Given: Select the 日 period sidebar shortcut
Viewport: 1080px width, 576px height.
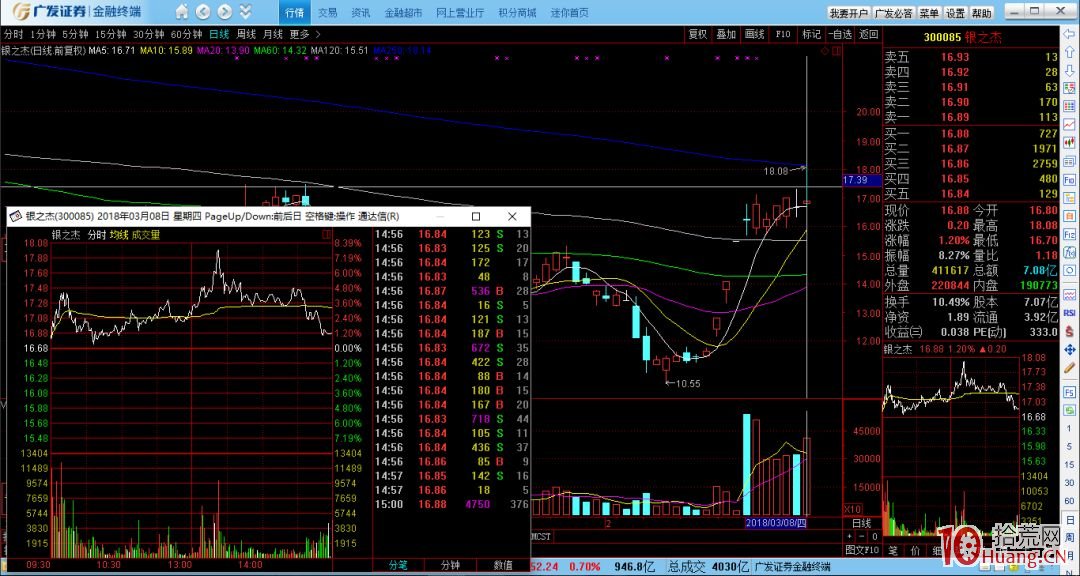Looking at the screenshot, I should pyautogui.click(x=1070, y=519).
